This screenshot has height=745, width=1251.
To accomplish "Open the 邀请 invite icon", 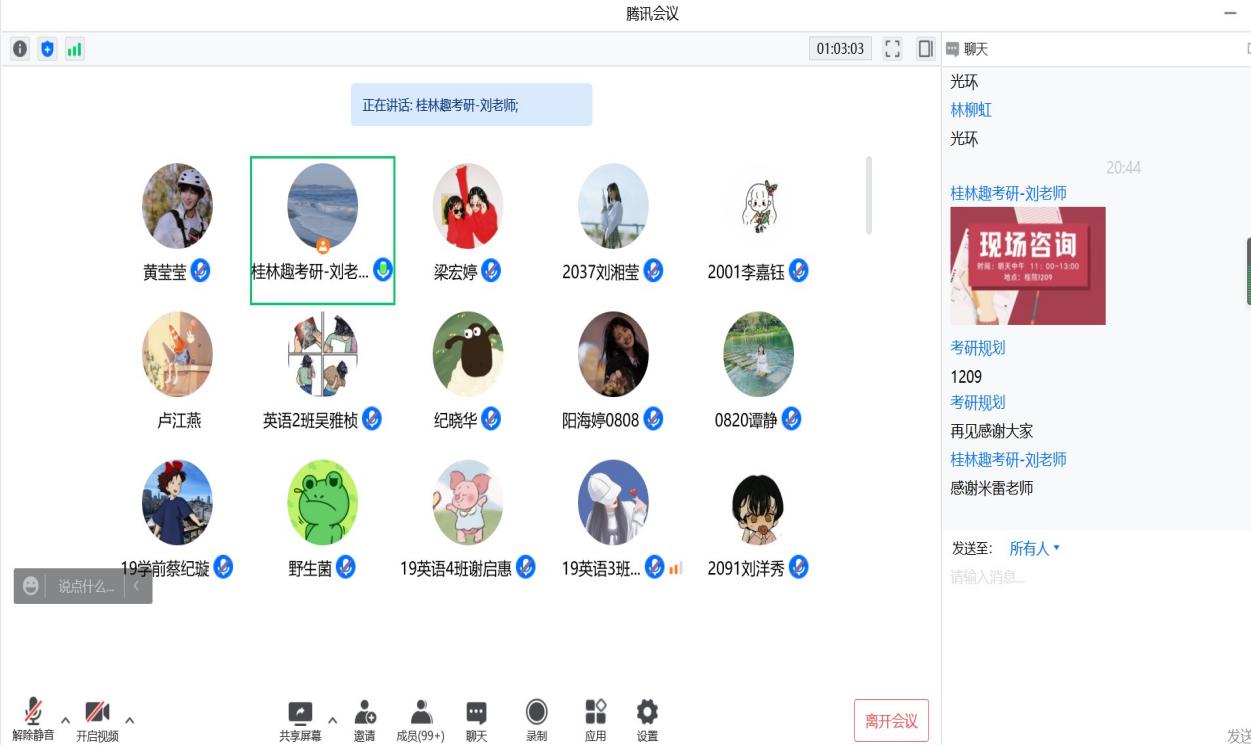I will [x=364, y=720].
